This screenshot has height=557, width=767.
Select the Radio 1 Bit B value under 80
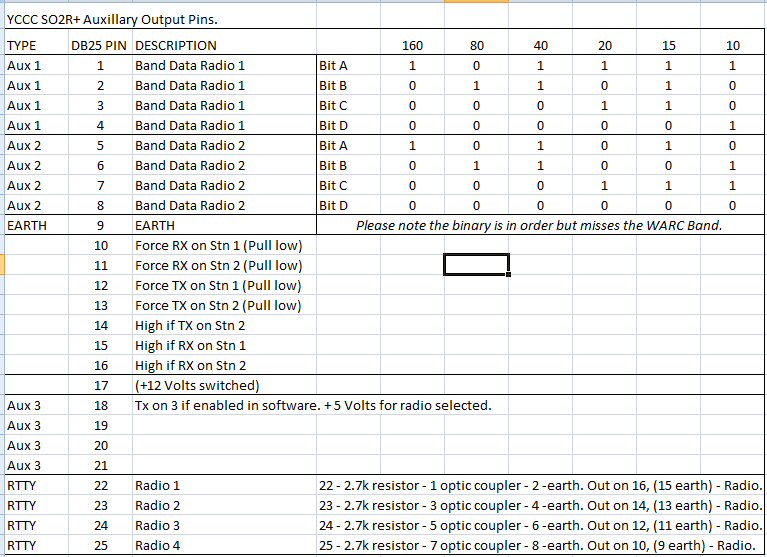tap(476, 86)
